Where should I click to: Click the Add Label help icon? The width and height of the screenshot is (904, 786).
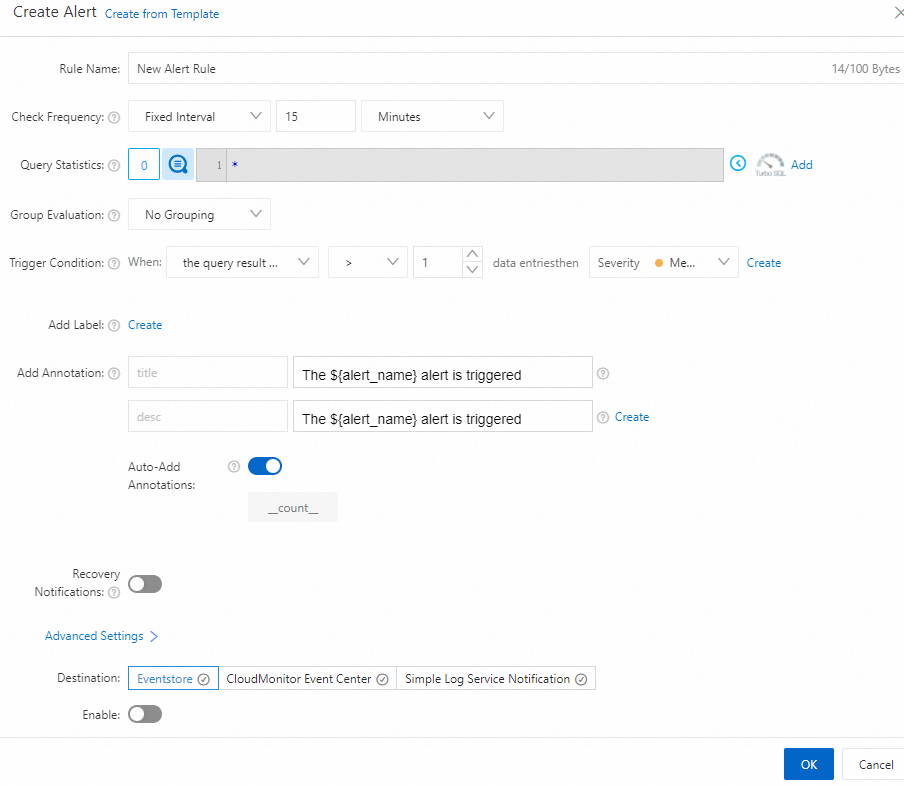pos(114,325)
